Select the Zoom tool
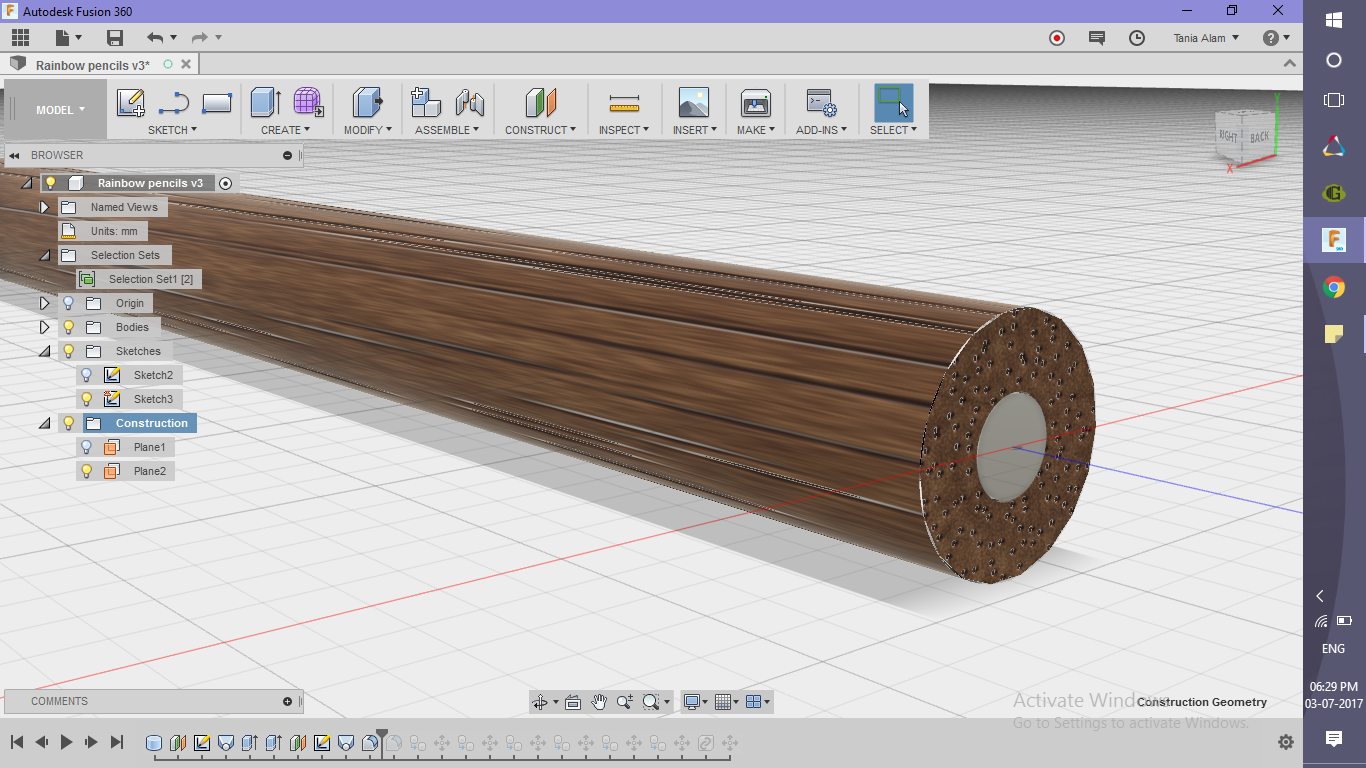1366x768 pixels. click(x=625, y=702)
